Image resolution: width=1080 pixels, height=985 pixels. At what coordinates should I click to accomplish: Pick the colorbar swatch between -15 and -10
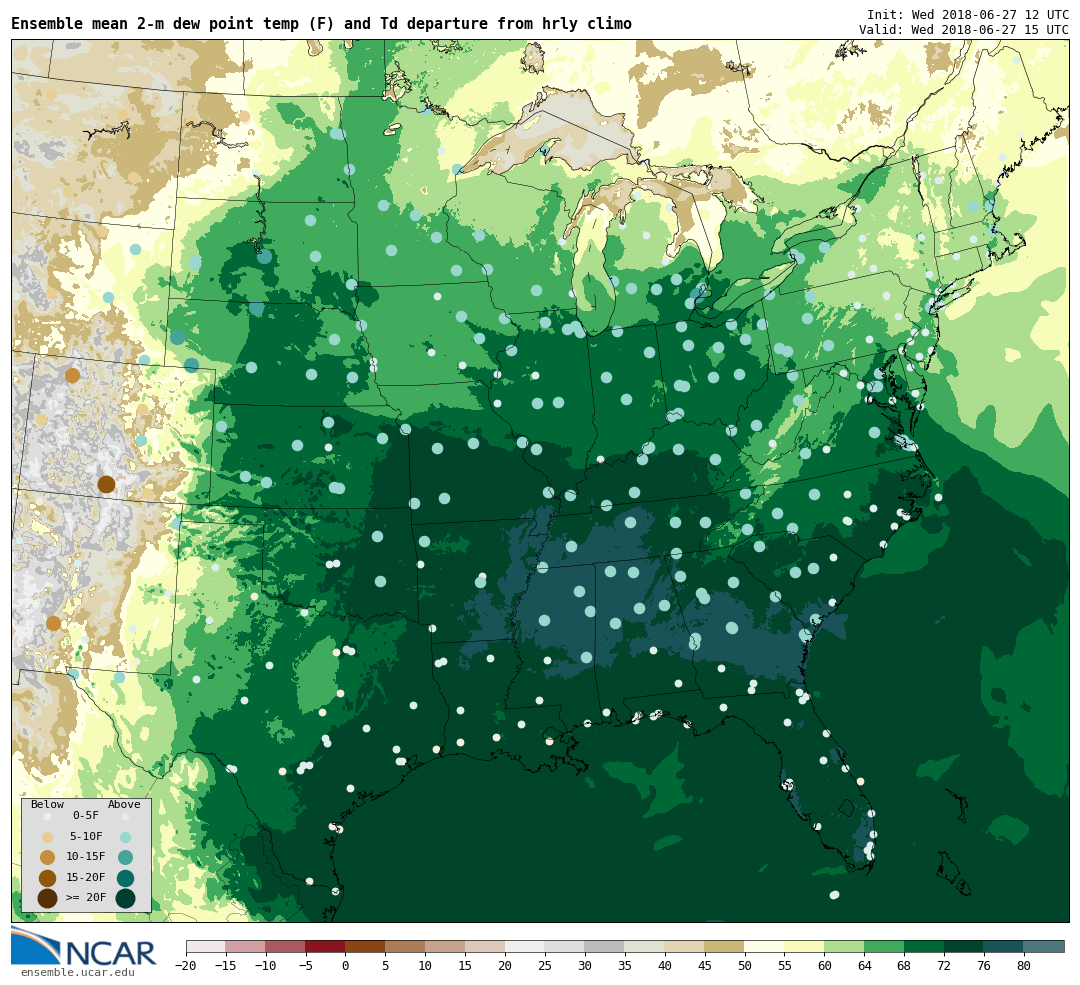pos(246,946)
